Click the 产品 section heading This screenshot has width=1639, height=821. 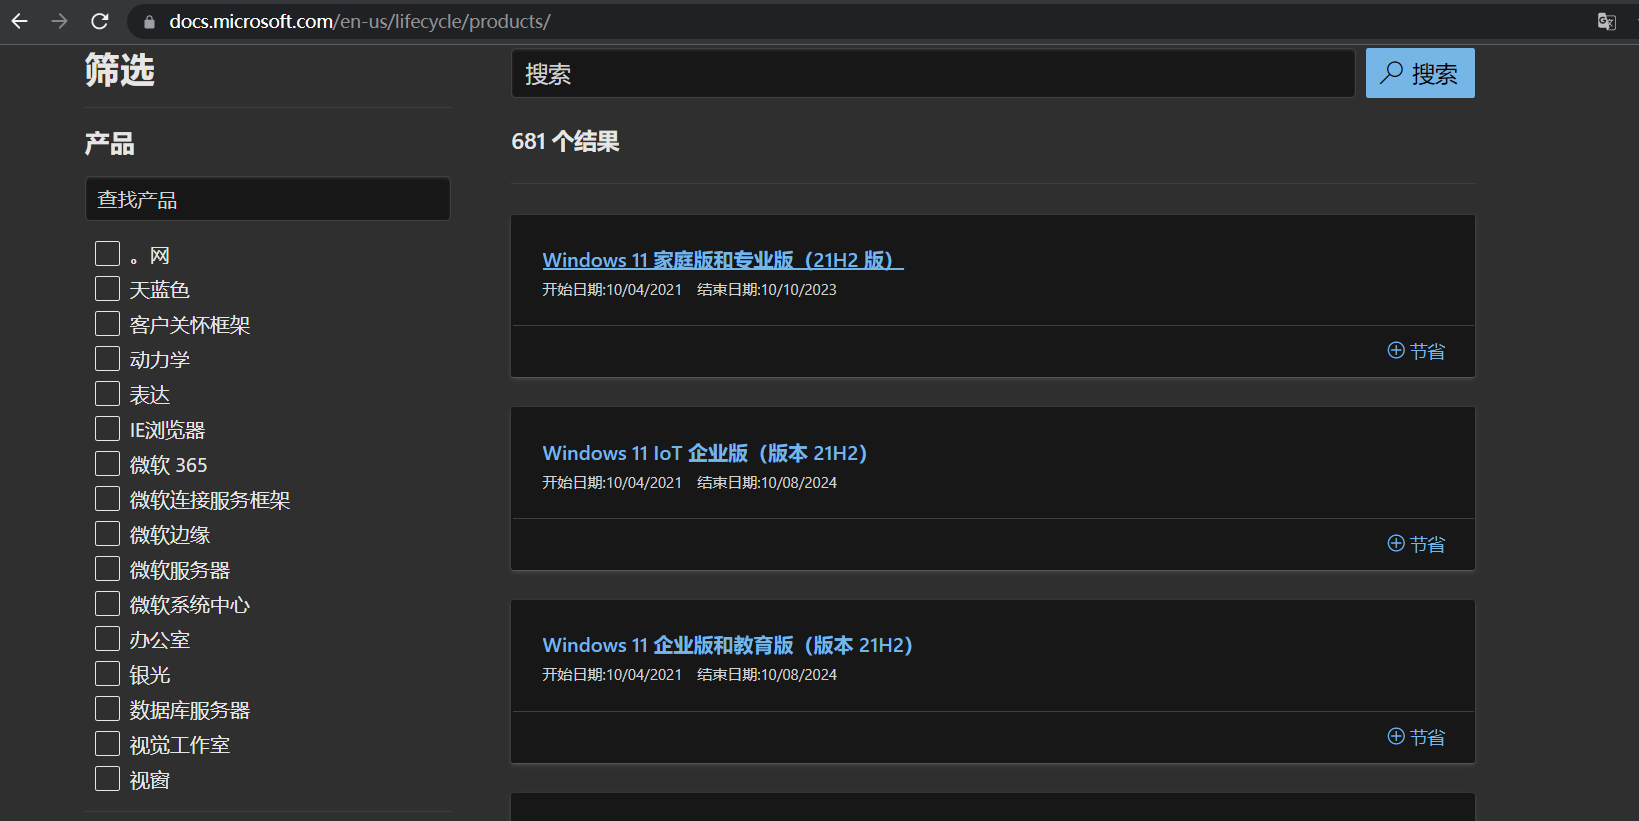pos(110,143)
